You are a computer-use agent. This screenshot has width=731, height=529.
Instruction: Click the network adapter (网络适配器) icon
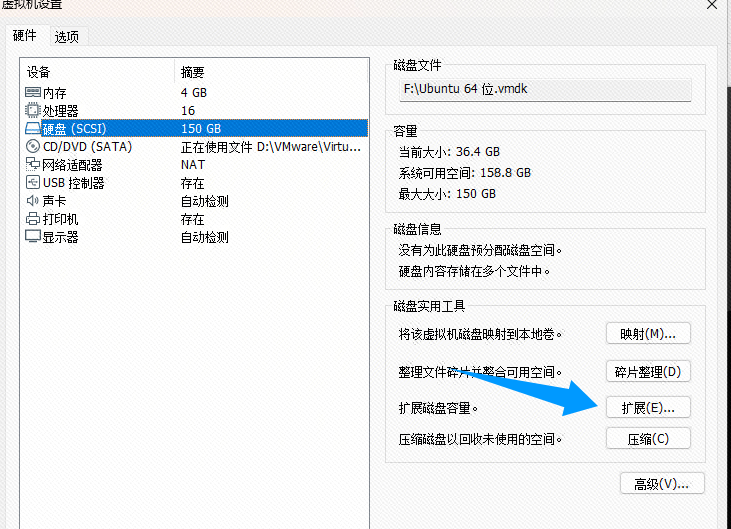tap(33, 164)
